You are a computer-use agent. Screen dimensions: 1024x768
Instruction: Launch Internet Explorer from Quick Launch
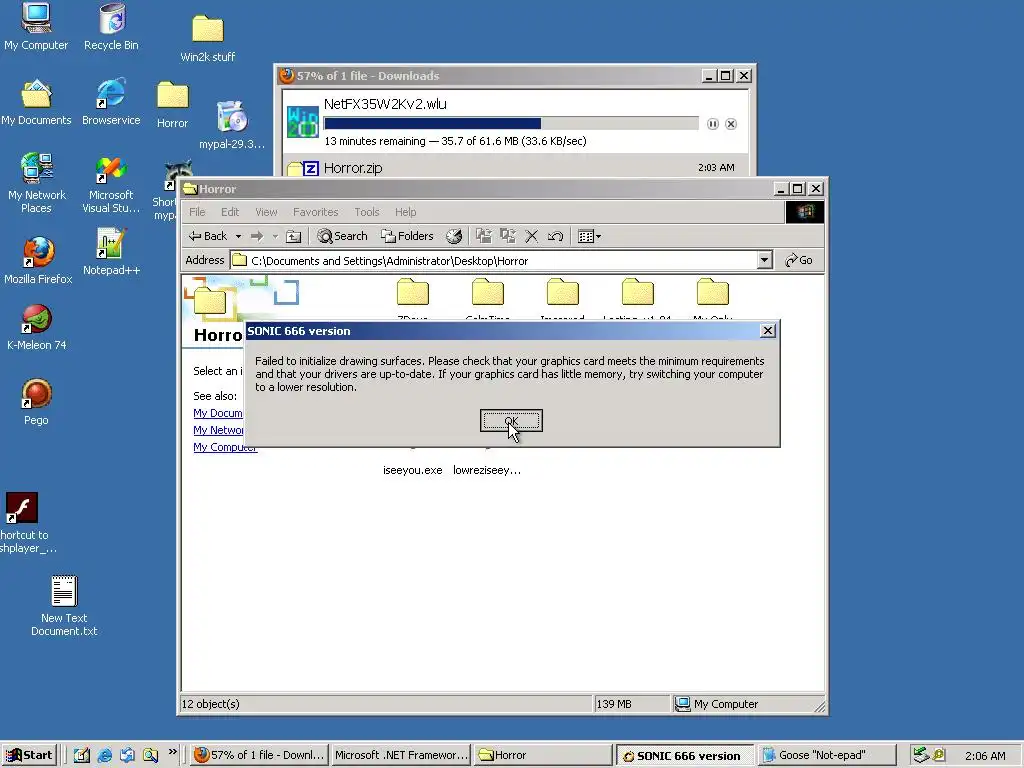pos(104,755)
